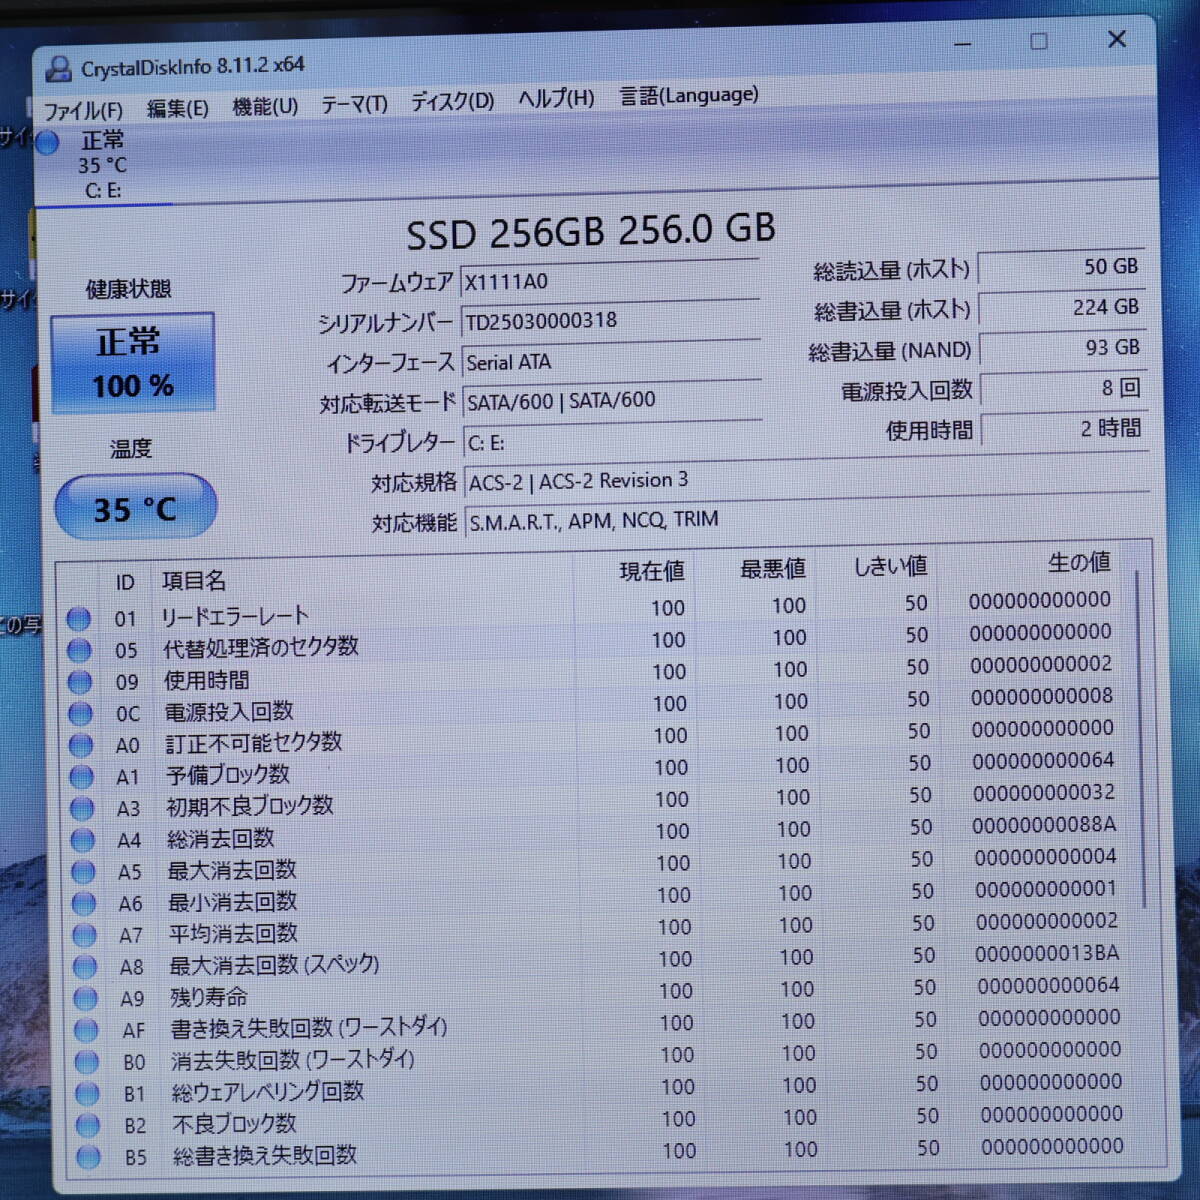Click the transfer mode field SATA/600 | SATA/600
1200x1200 pixels.
coord(612,400)
